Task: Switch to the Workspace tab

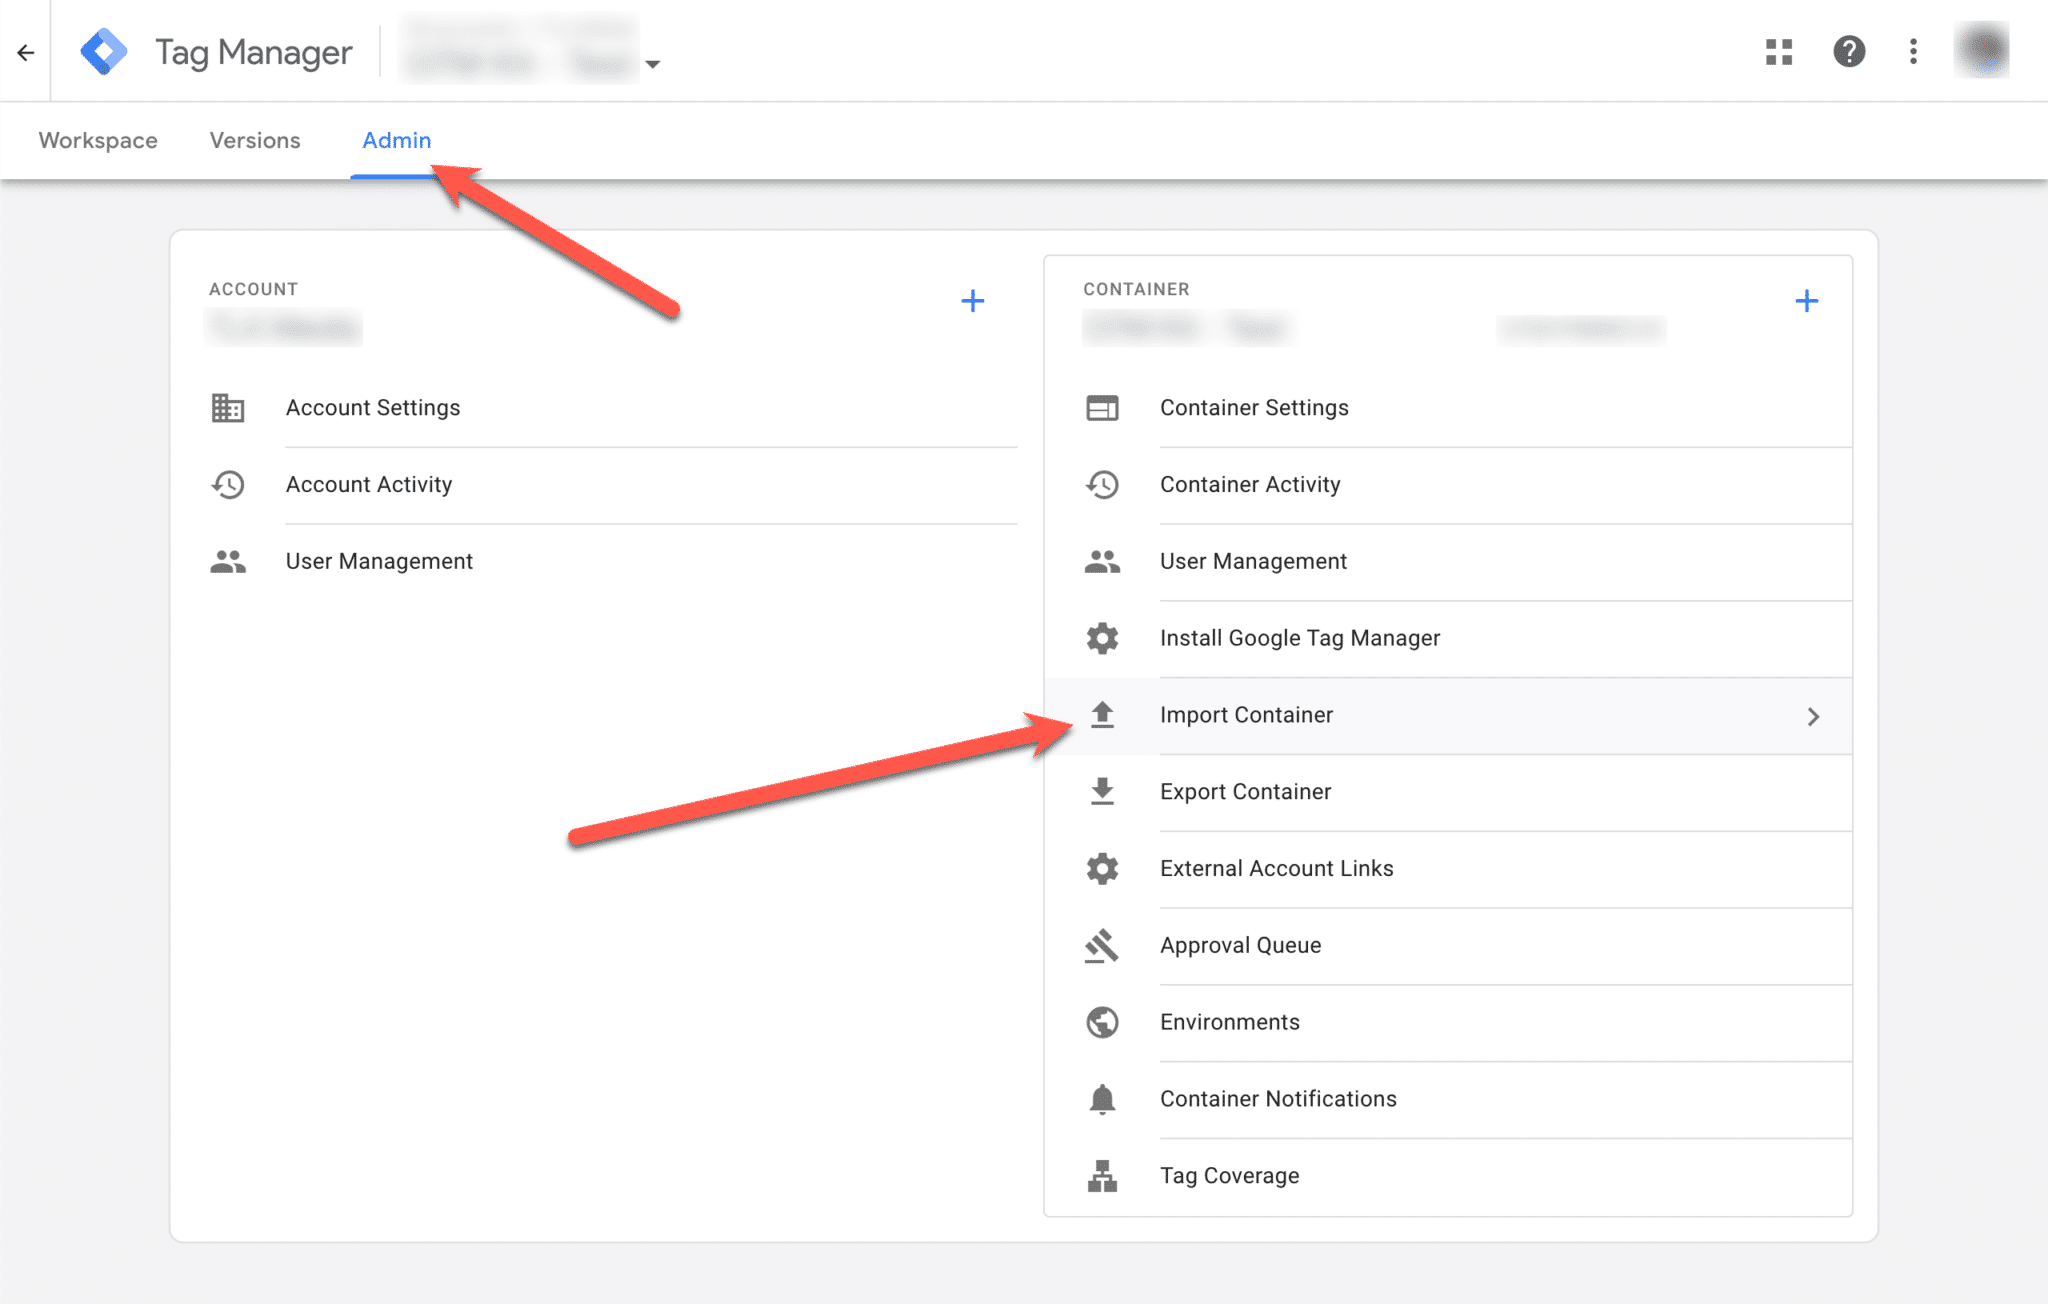Action: [98, 141]
